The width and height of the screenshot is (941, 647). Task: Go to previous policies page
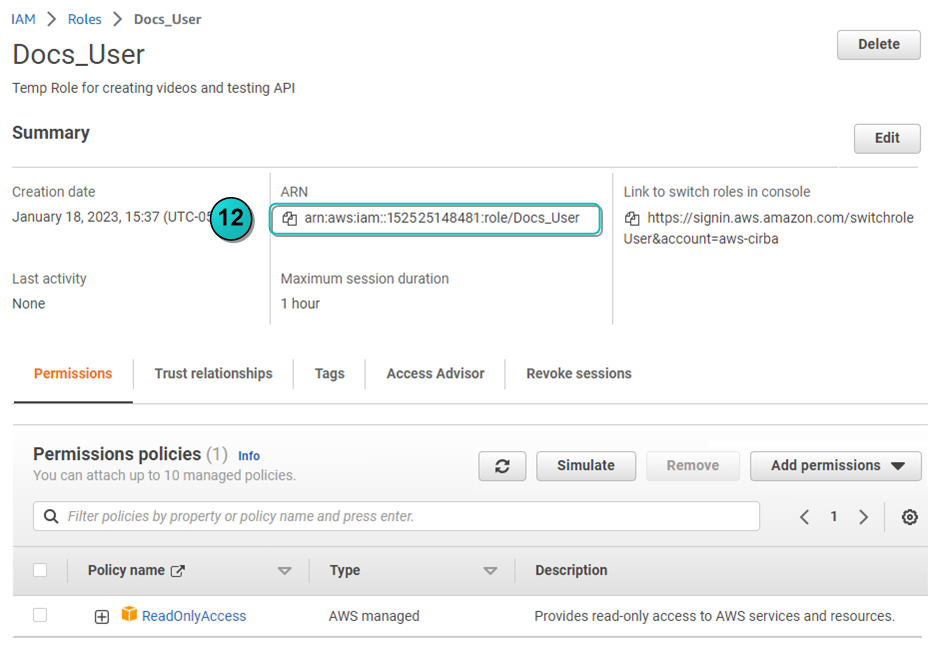click(805, 517)
